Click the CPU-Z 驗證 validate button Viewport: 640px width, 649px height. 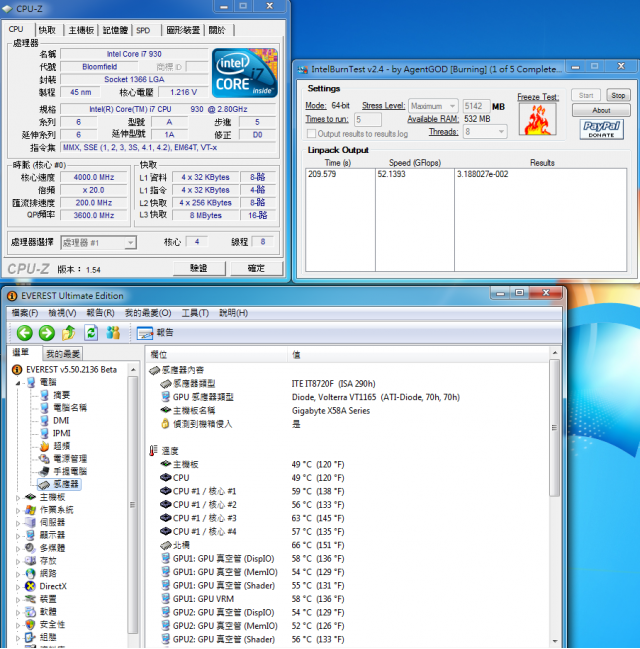199,268
